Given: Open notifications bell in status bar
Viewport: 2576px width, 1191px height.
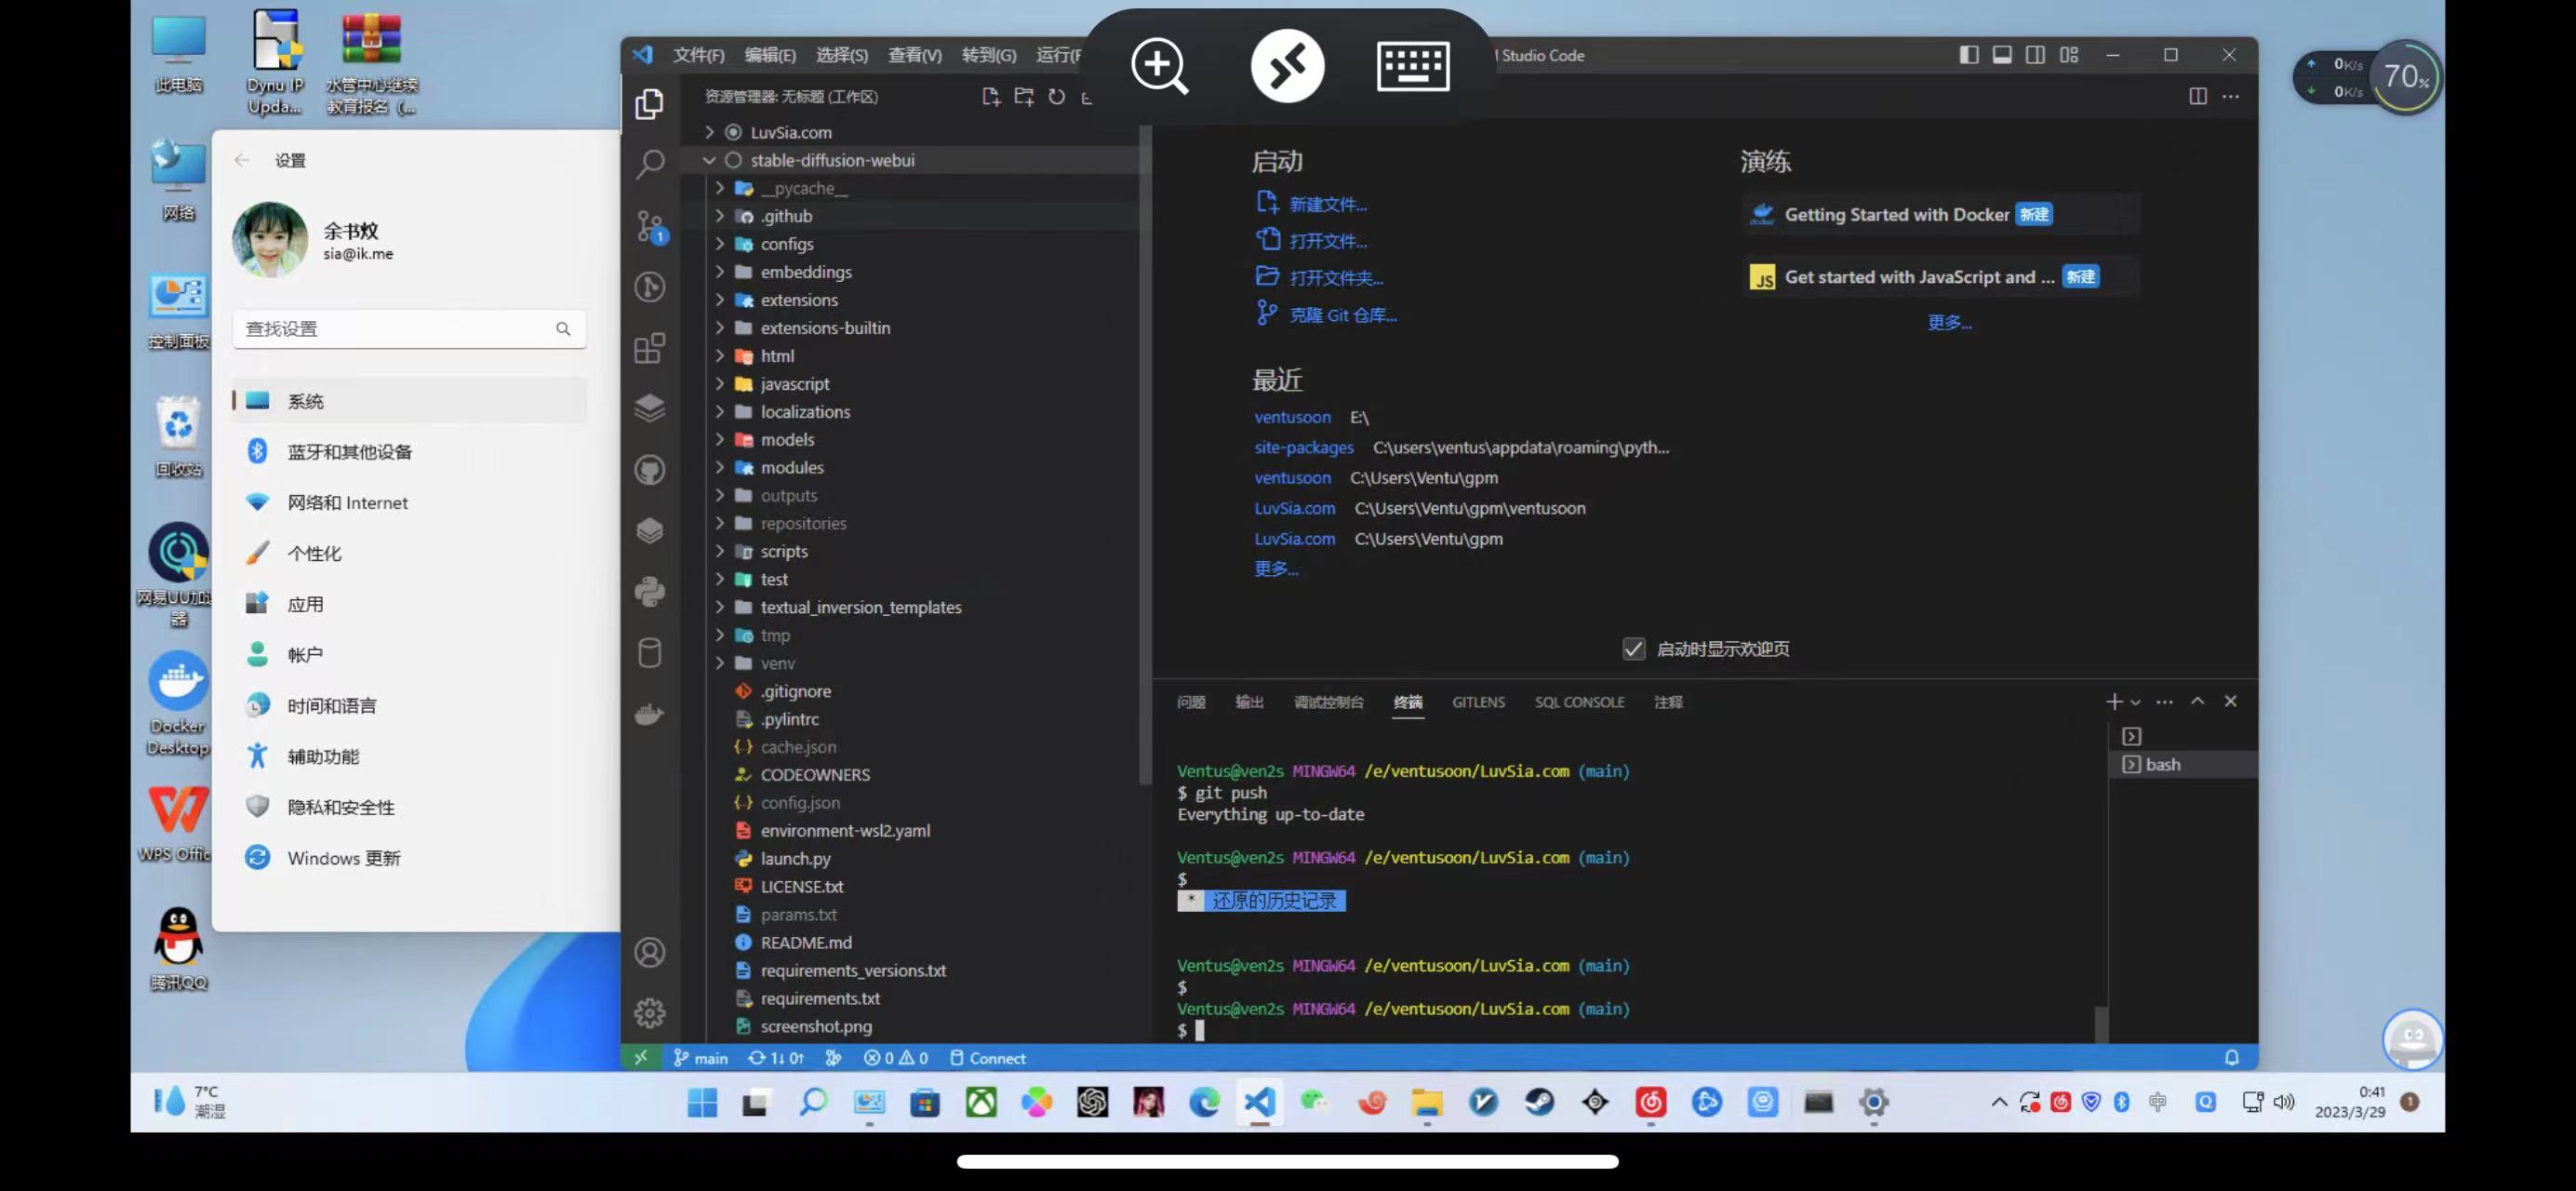Looking at the screenshot, I should point(2231,1057).
